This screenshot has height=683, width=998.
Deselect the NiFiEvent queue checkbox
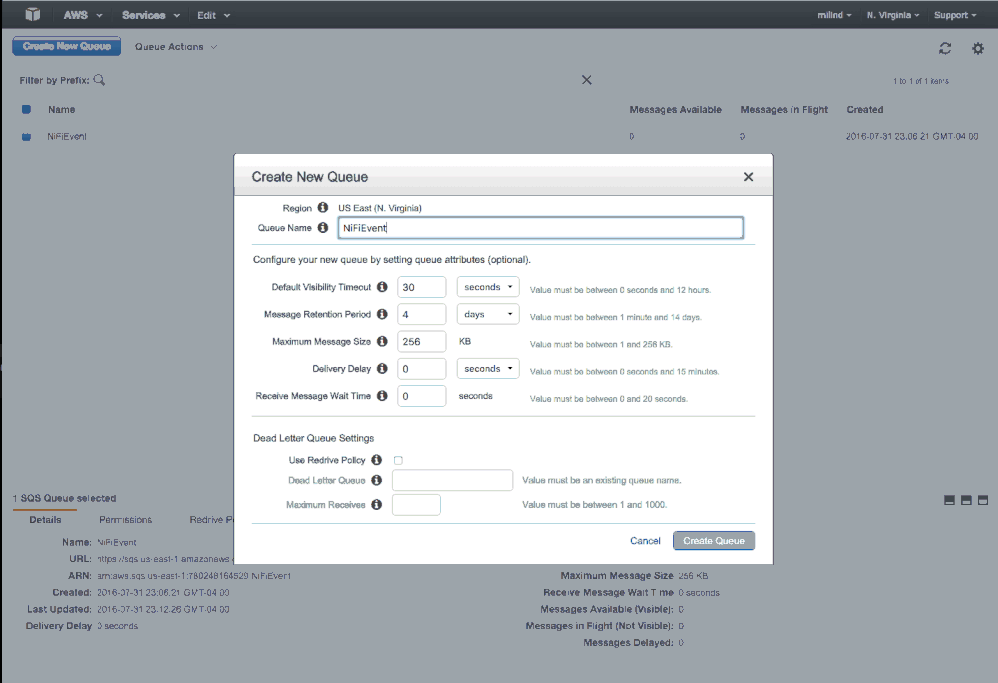pos(24,136)
